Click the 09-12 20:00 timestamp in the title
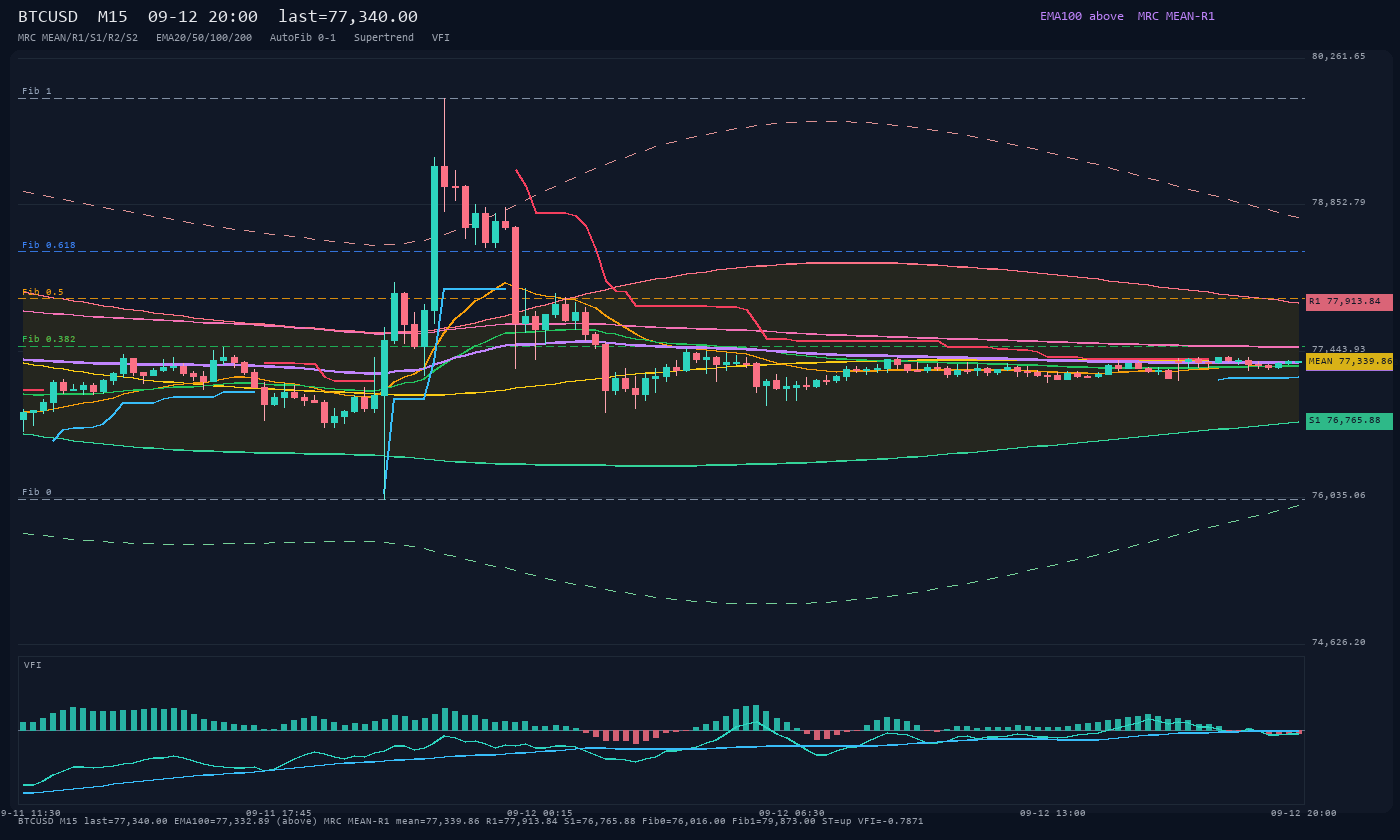This screenshot has height=840, width=1400. click(202, 17)
